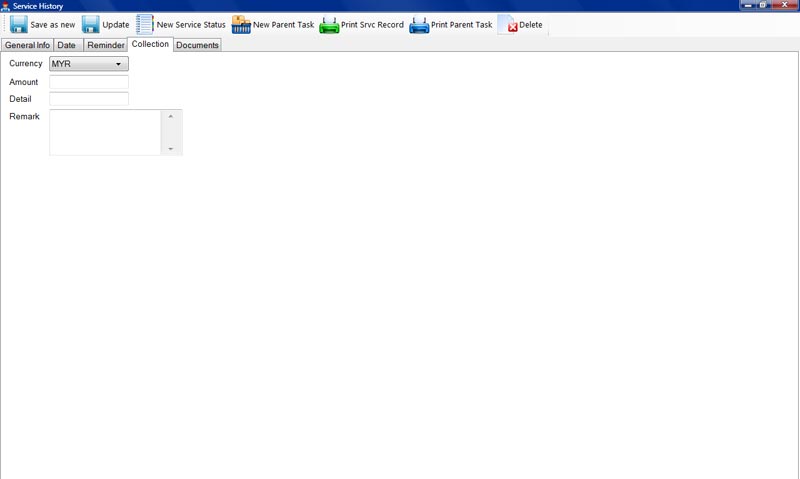This screenshot has width=800, height=479.
Task: Open the Reminder tab
Action: [106, 45]
